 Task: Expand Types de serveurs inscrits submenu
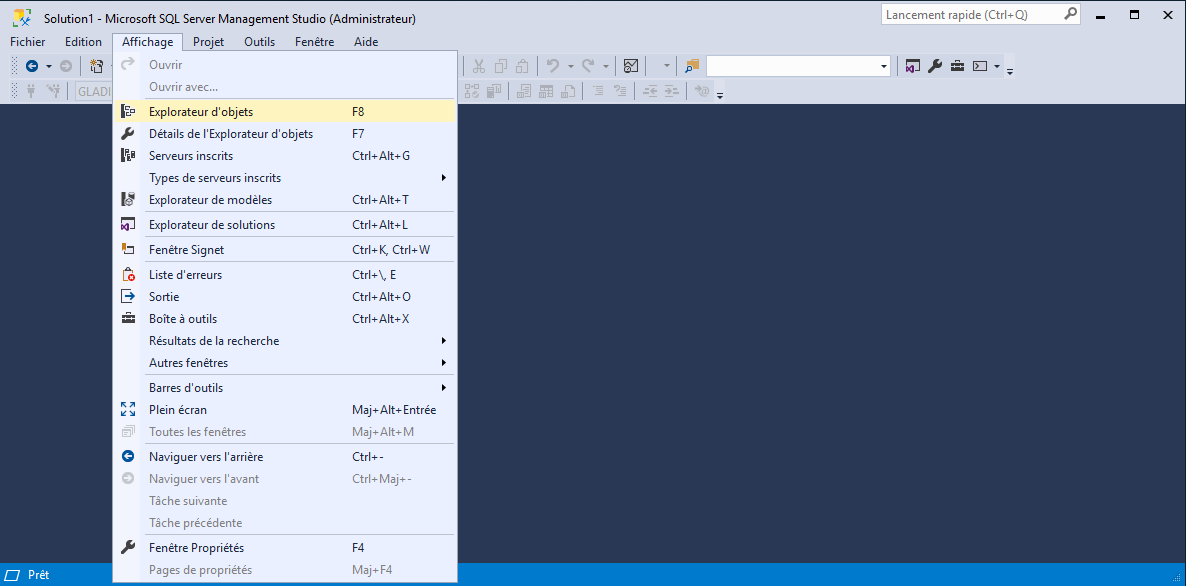pyautogui.click(x=444, y=178)
